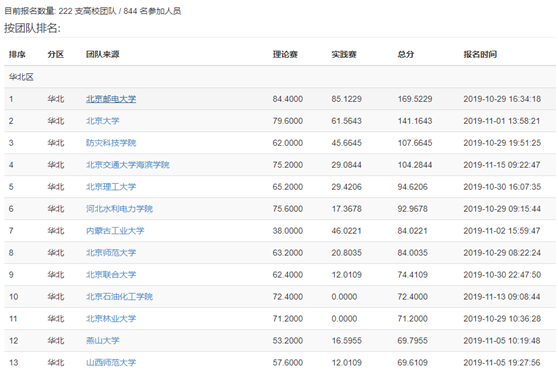Open the 内蒙古工业大学 team link

coord(115,231)
